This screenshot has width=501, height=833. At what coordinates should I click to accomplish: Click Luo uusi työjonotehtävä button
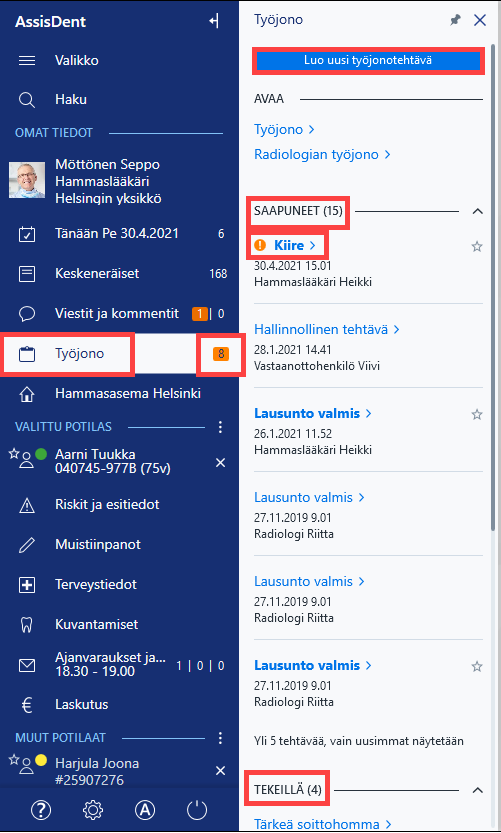tap(368, 61)
